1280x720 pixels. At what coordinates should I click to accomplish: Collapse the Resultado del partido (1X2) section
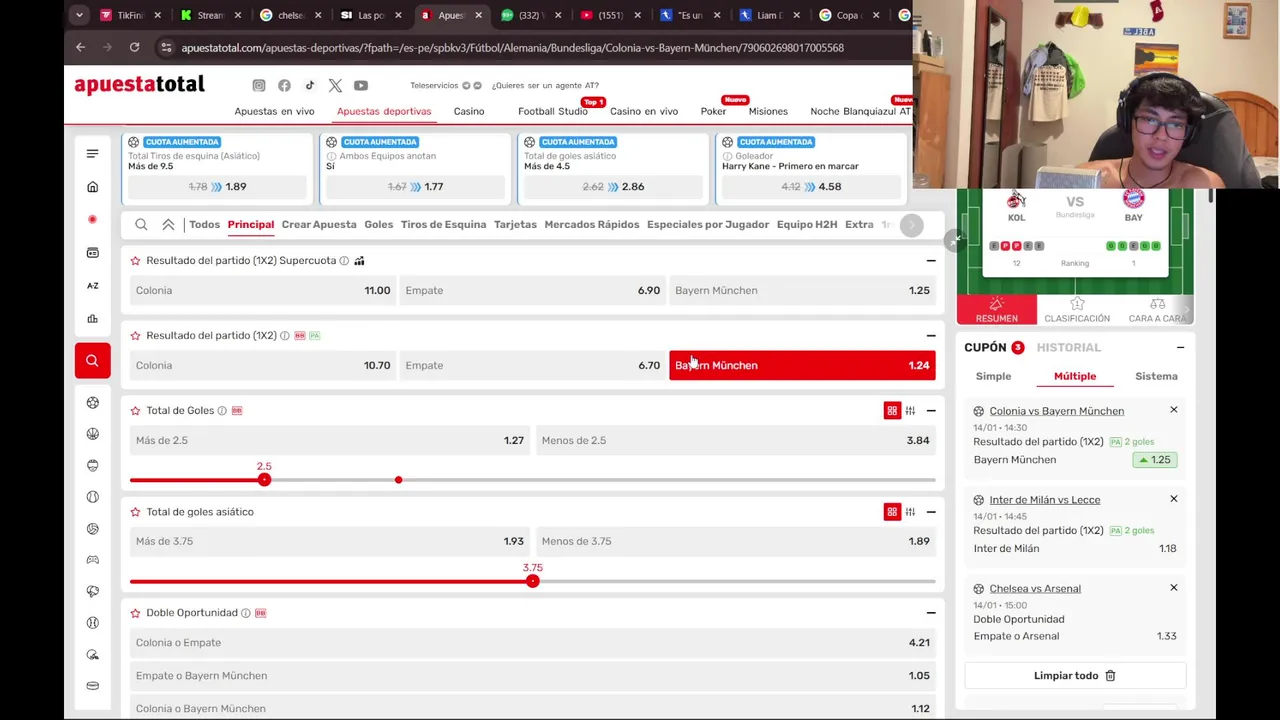(931, 336)
